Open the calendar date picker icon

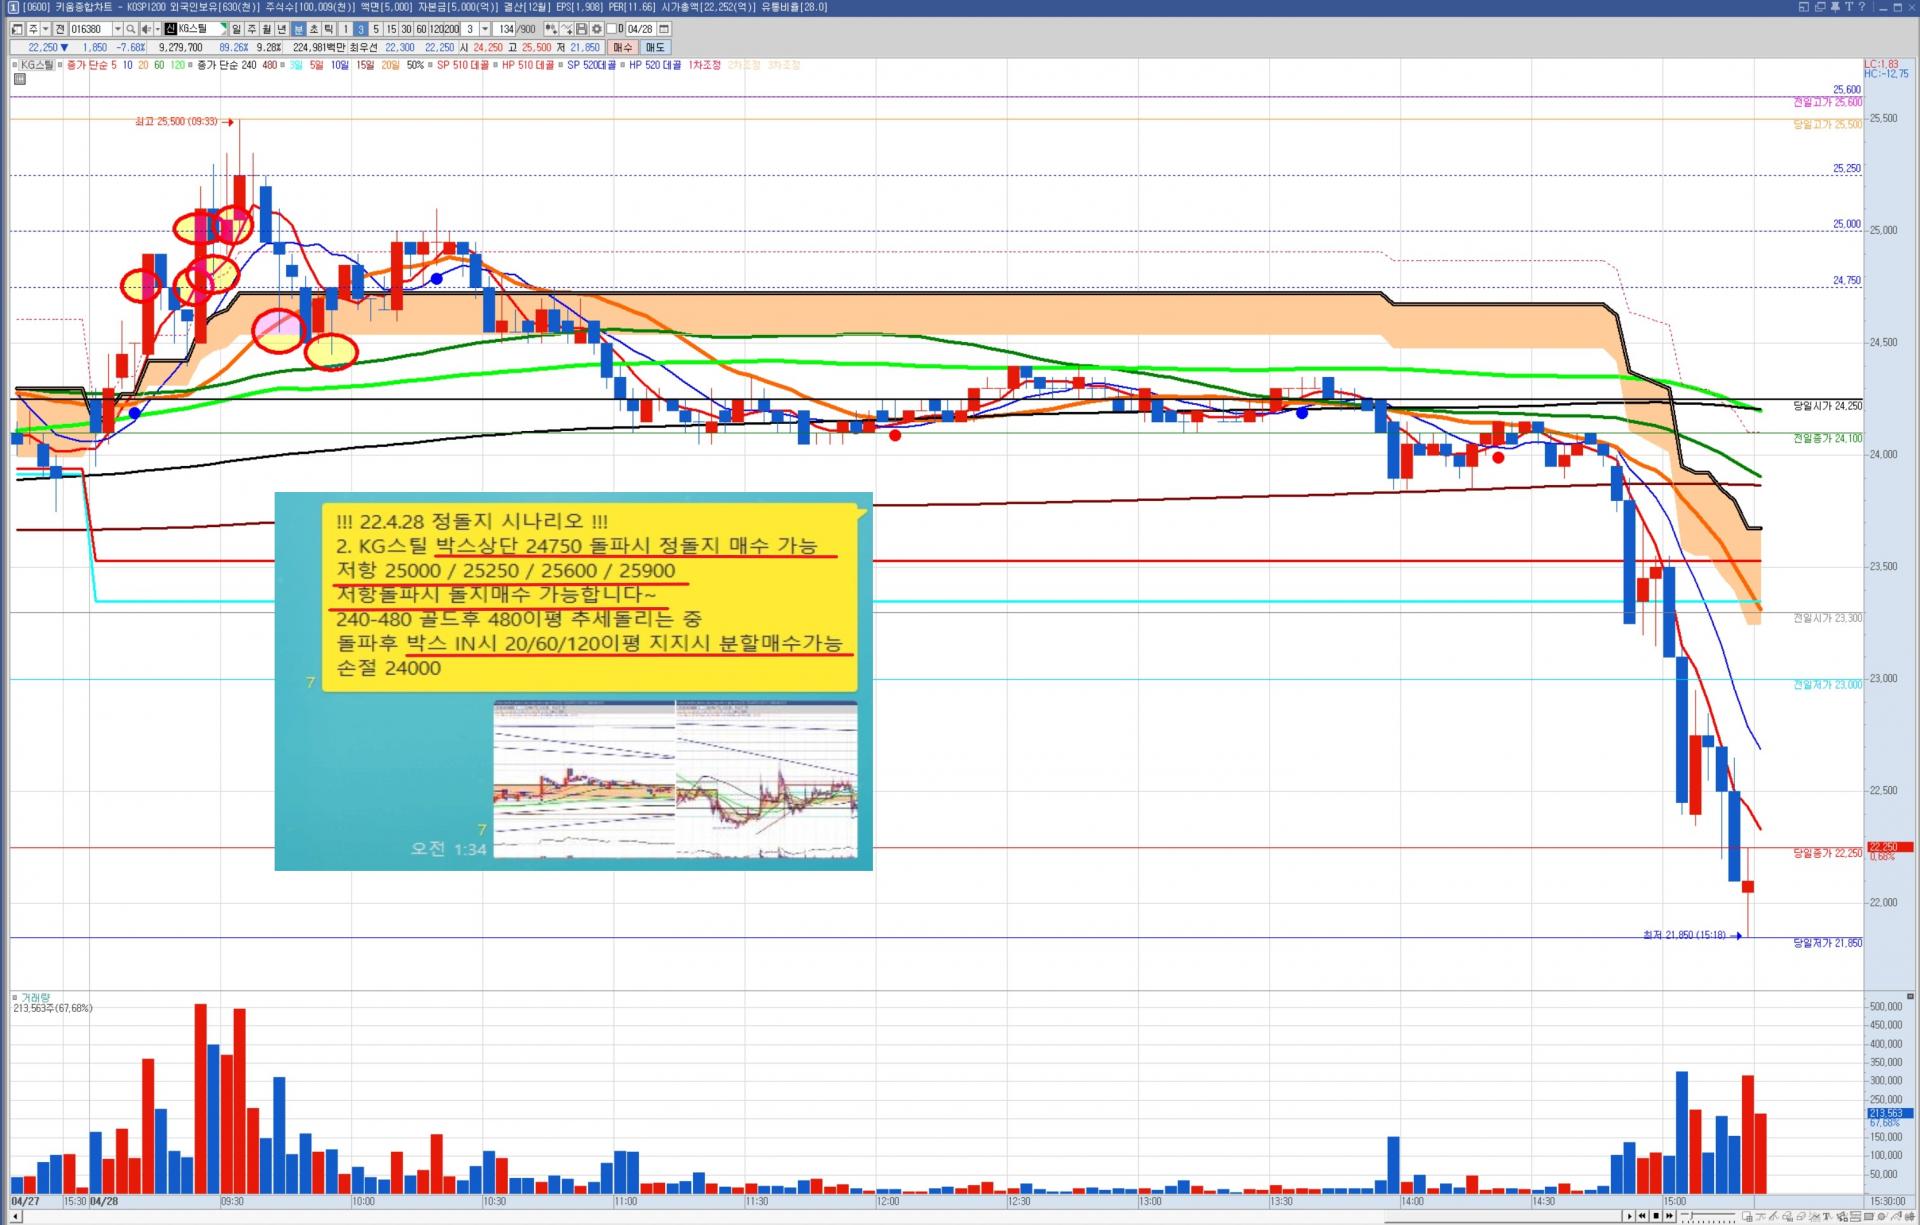pyautogui.click(x=664, y=29)
